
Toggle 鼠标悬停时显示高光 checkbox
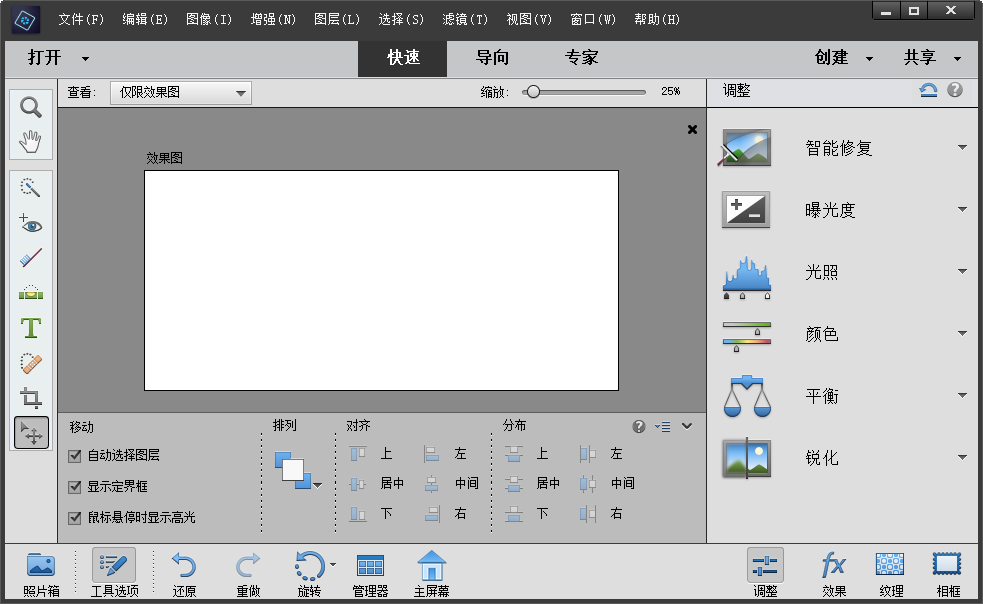click(x=75, y=517)
